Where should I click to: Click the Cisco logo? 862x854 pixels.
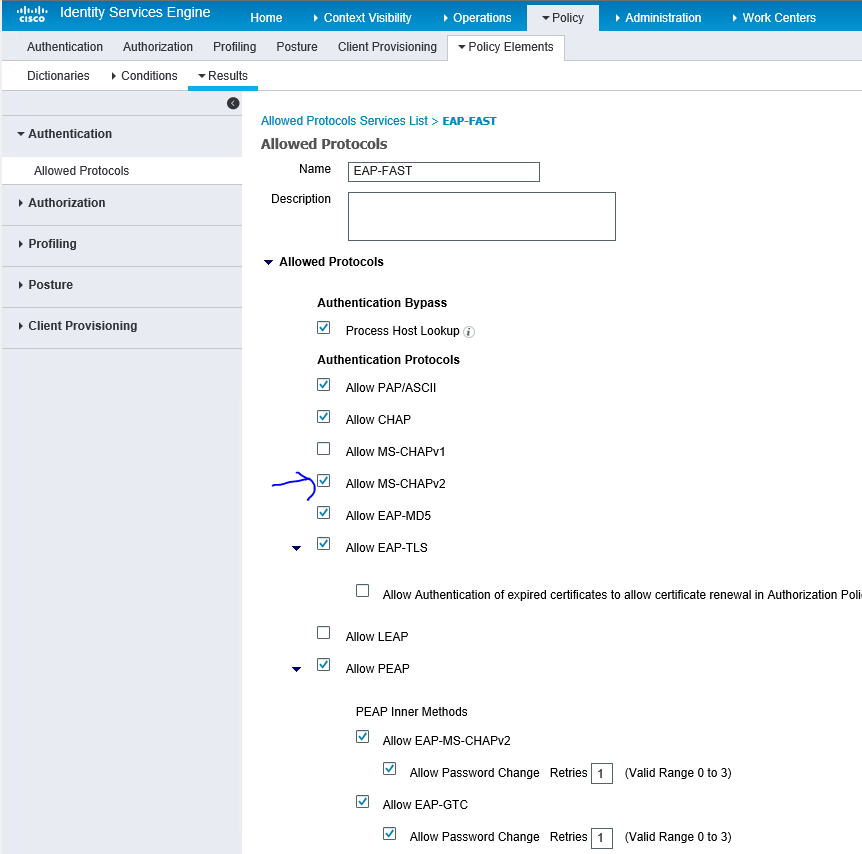pos(32,14)
